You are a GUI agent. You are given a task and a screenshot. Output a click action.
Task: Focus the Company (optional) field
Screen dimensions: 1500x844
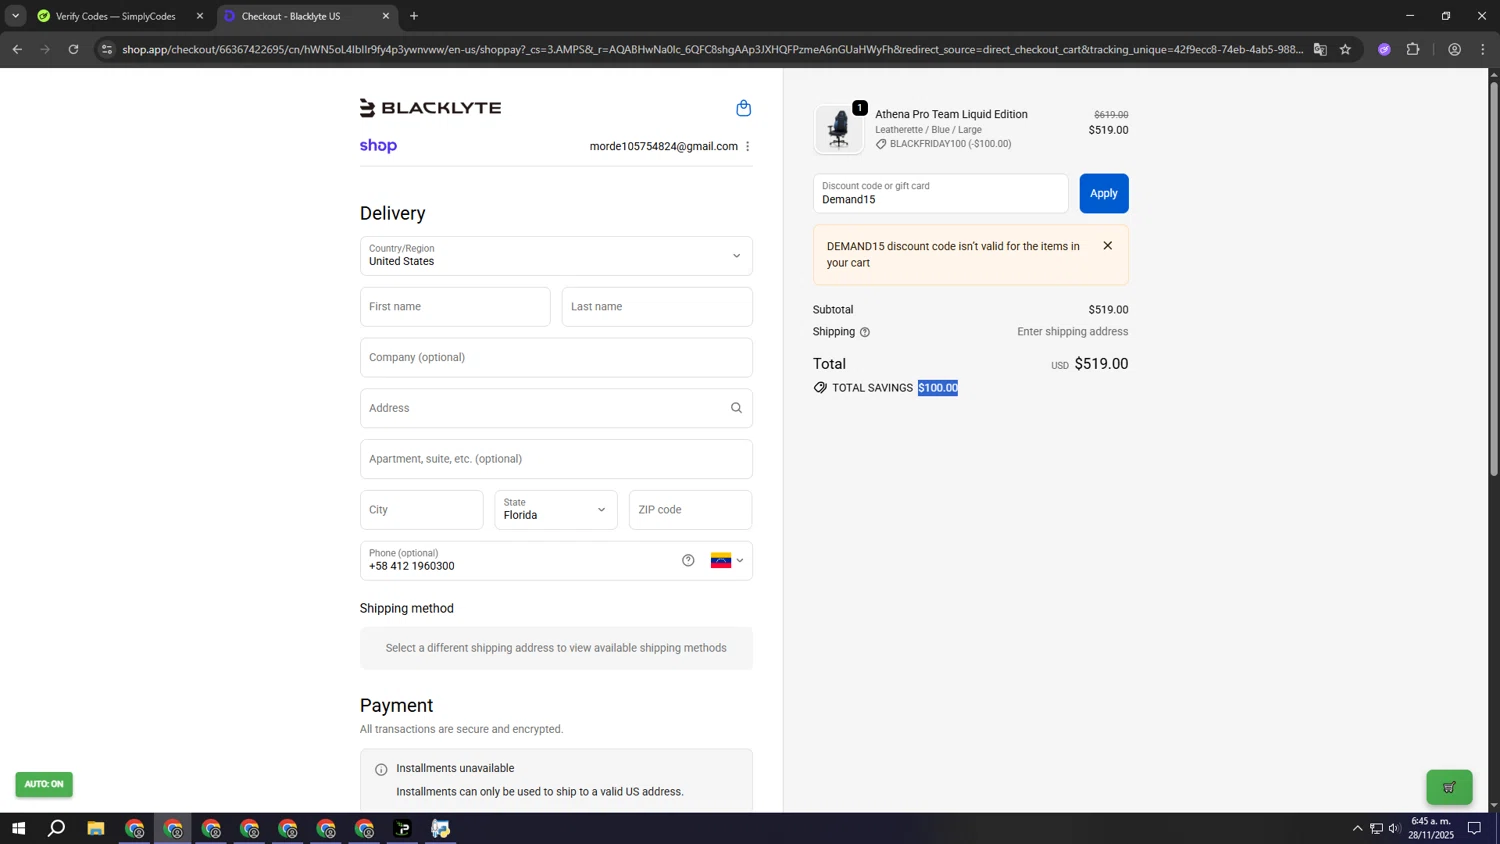click(x=556, y=358)
